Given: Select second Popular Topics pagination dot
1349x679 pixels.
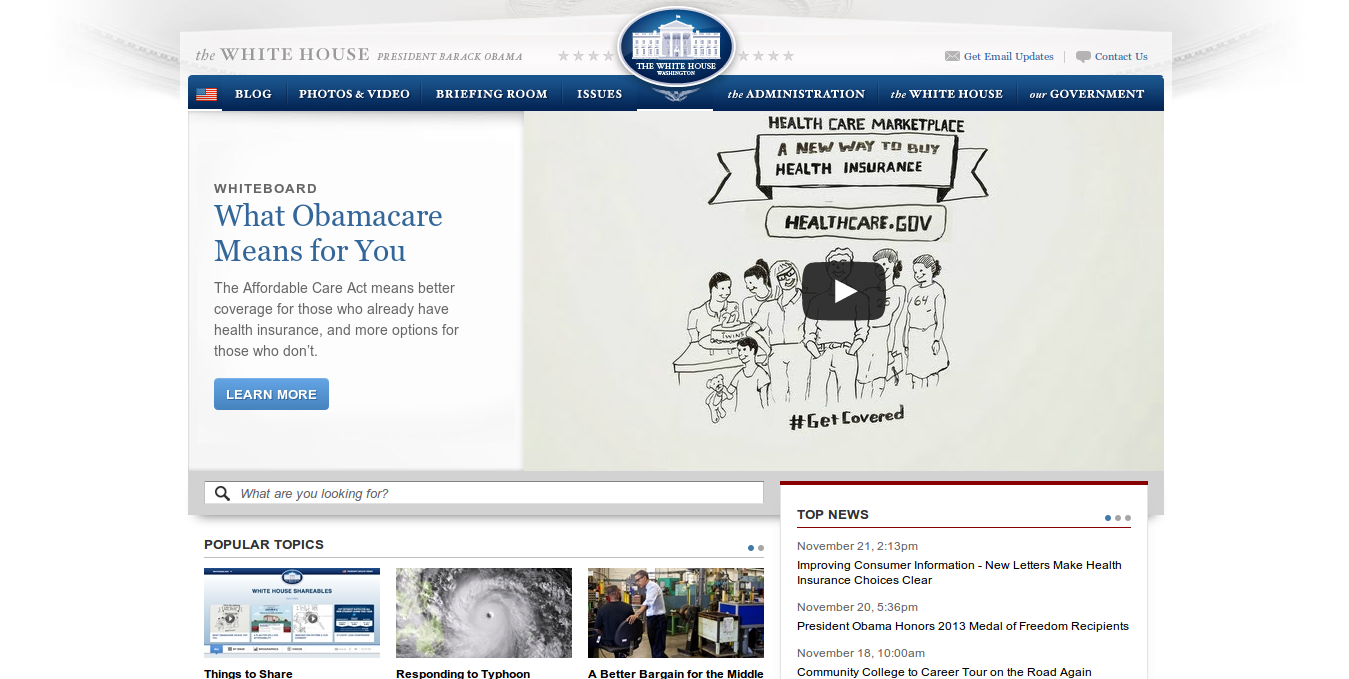Looking at the screenshot, I should tap(761, 548).
